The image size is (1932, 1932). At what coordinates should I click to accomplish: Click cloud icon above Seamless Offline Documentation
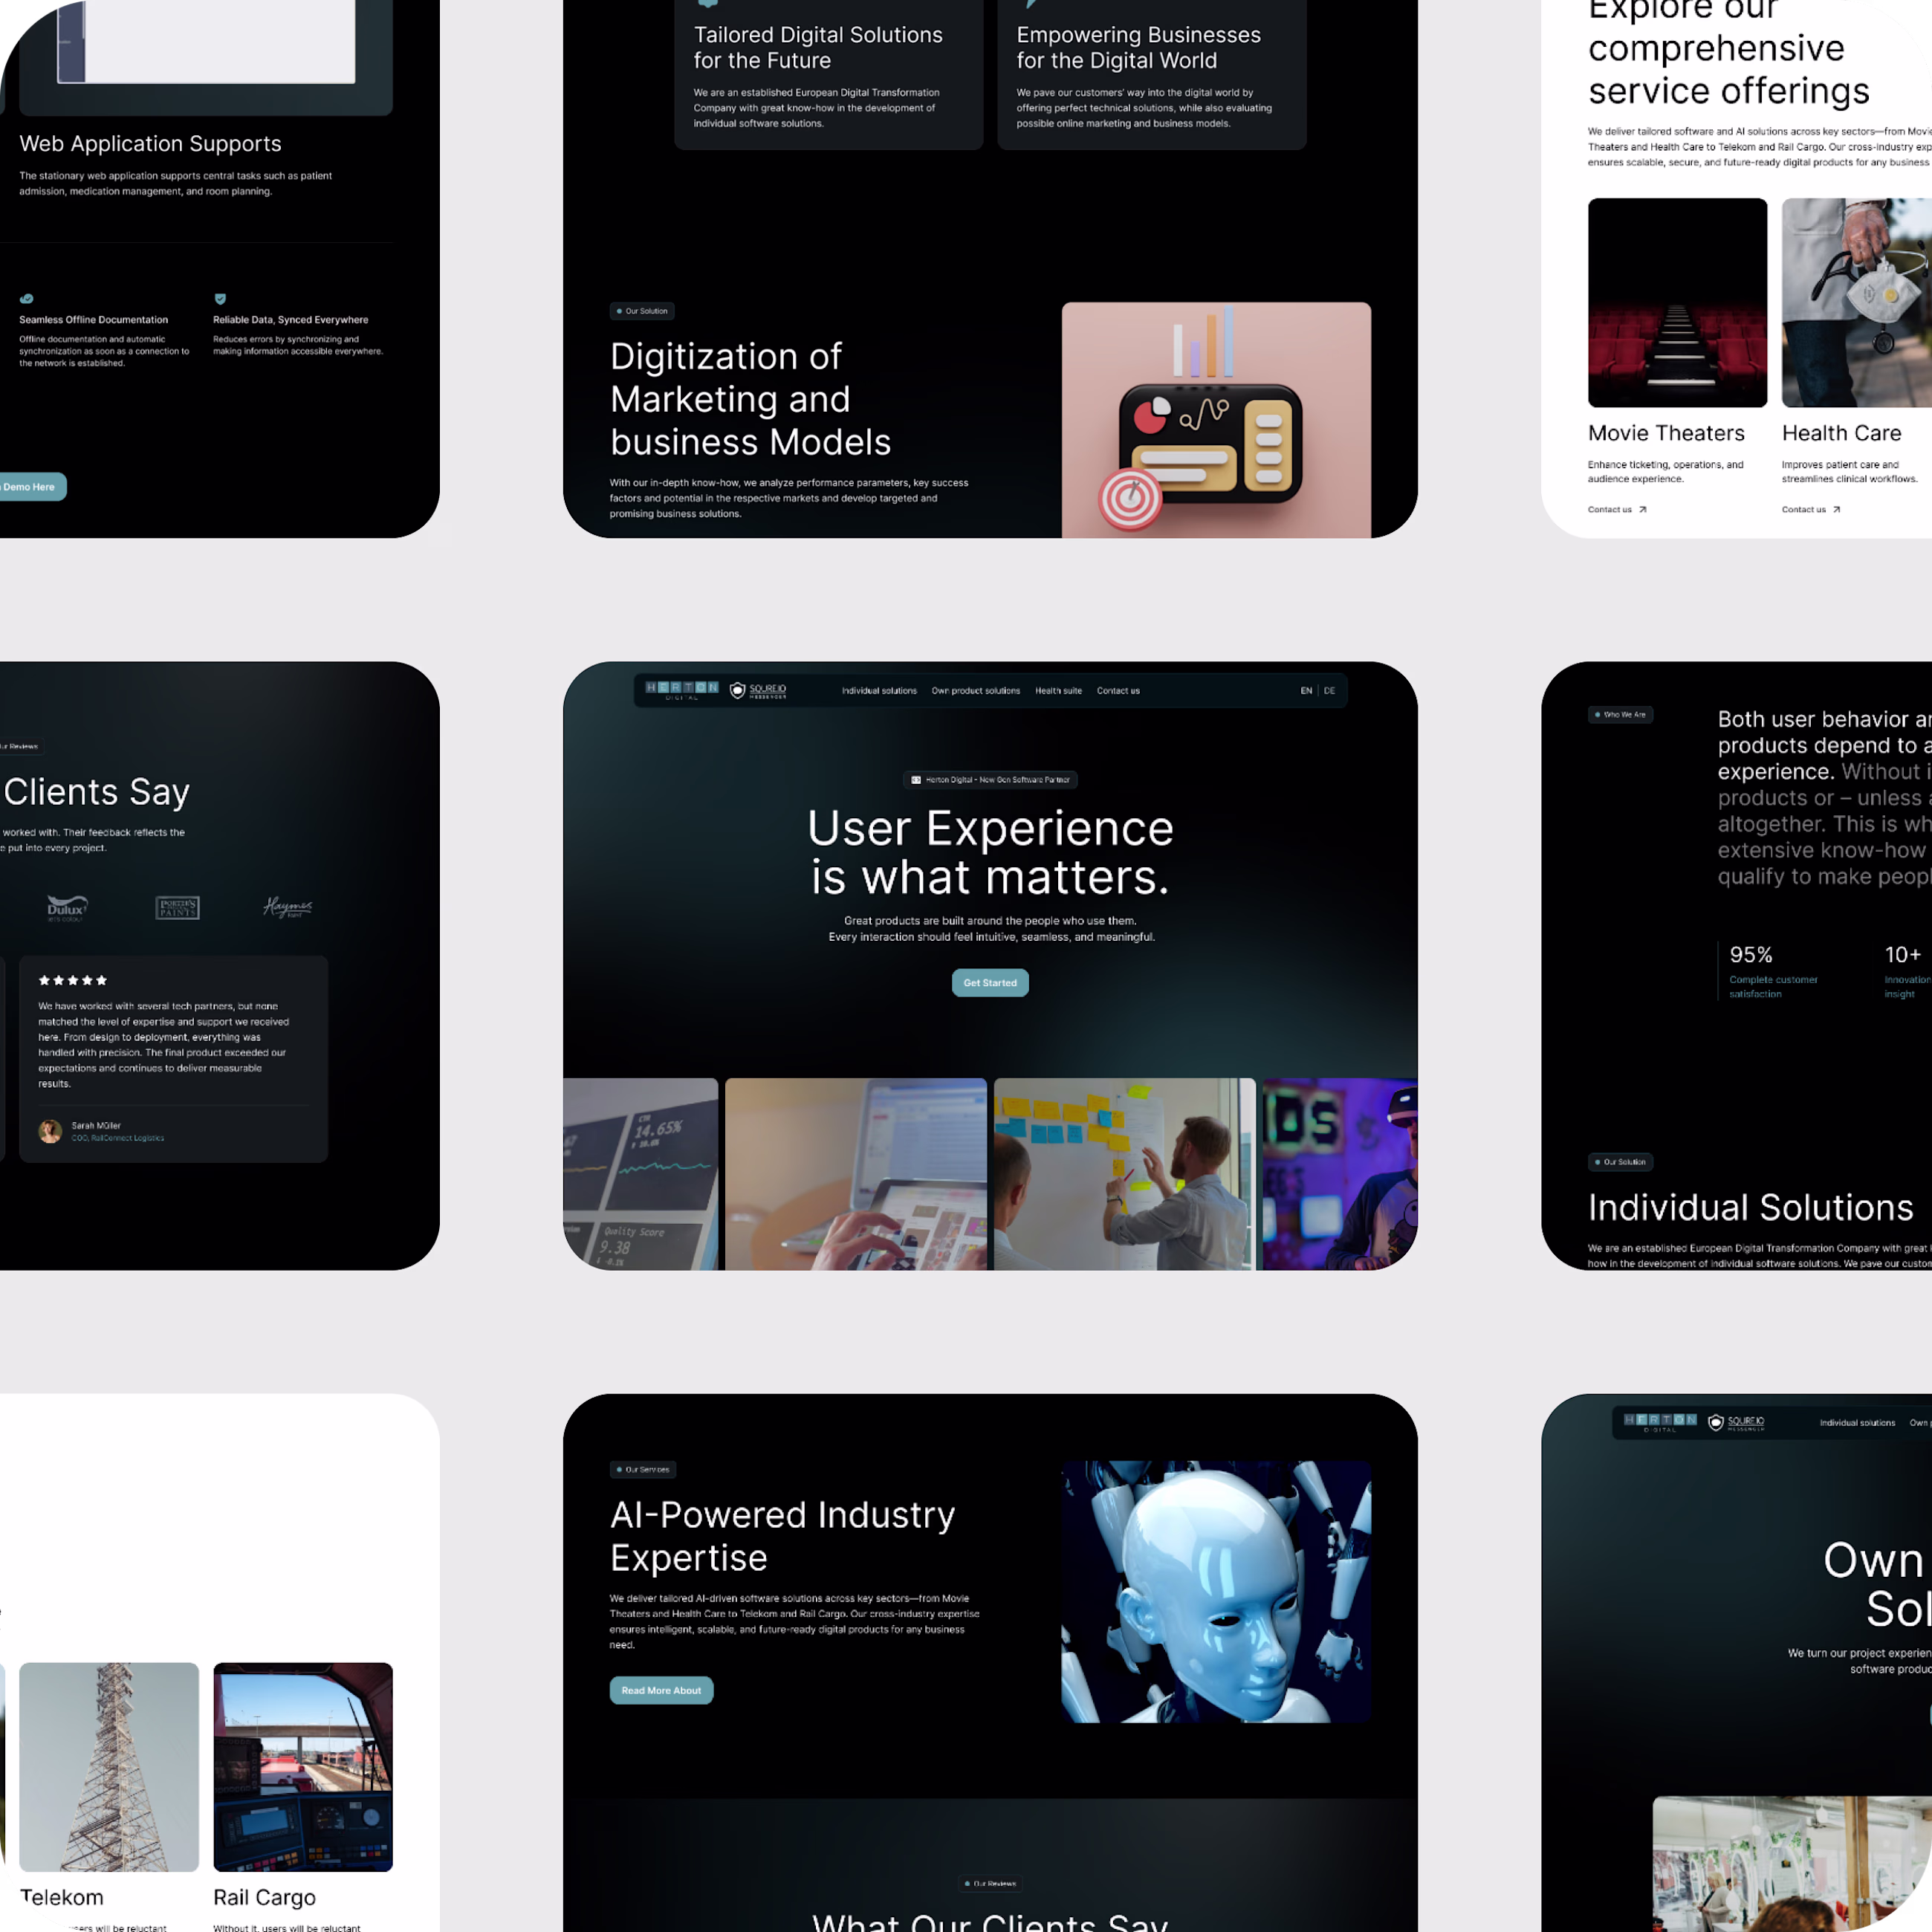(27, 299)
